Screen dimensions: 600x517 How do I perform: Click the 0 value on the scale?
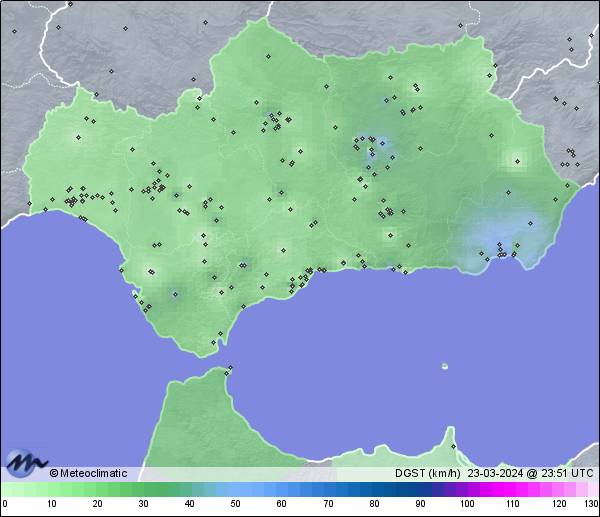[5, 504]
